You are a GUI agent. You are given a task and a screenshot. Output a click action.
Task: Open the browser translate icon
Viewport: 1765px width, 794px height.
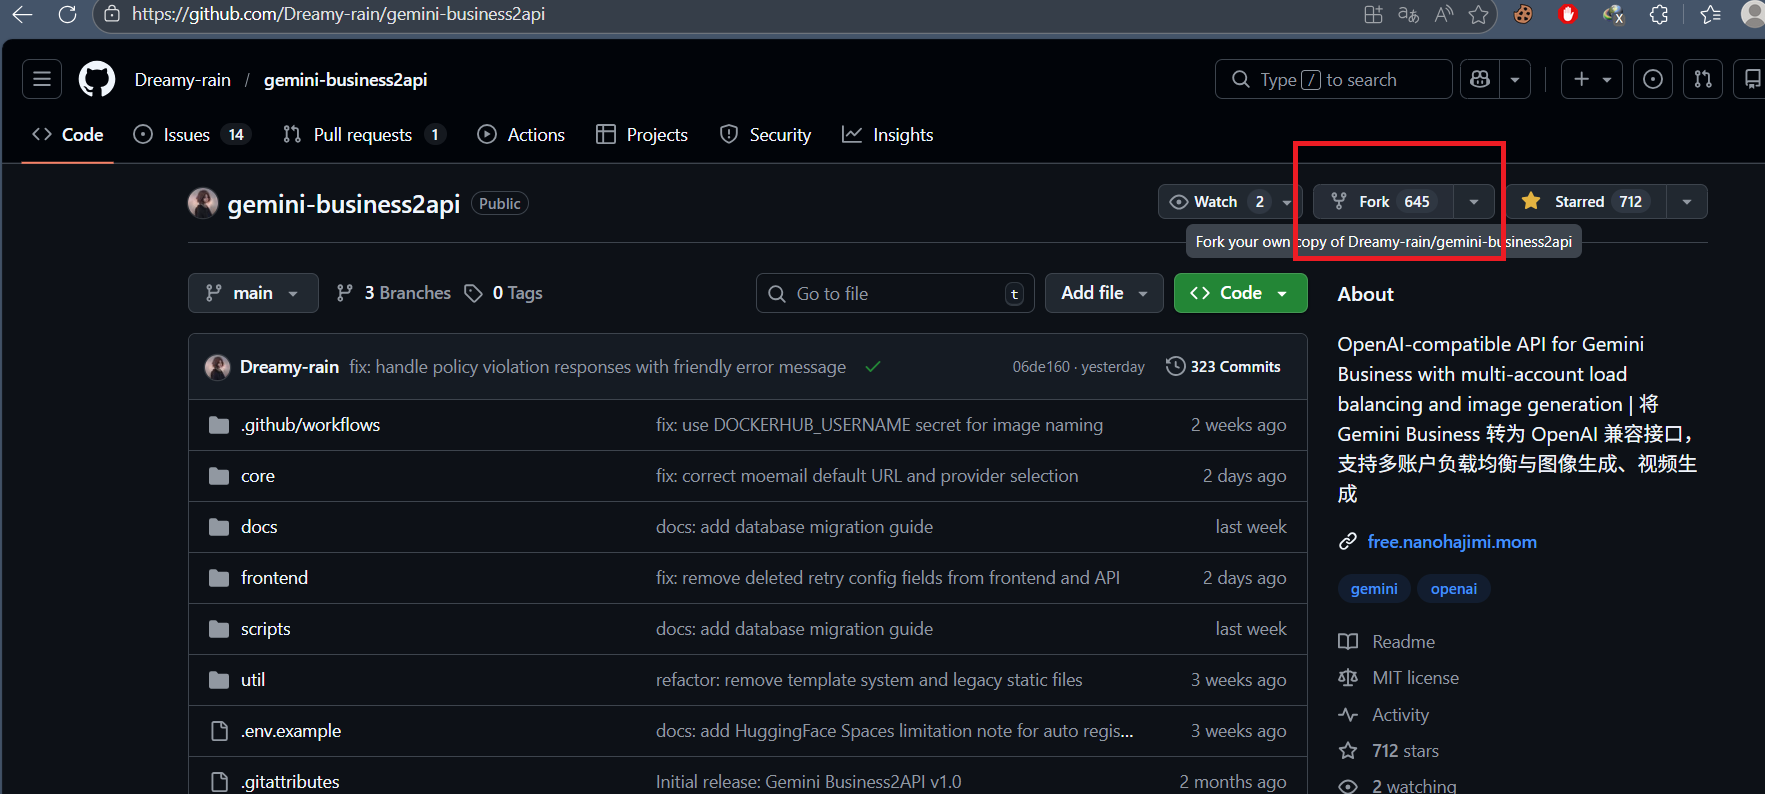pos(1408,14)
